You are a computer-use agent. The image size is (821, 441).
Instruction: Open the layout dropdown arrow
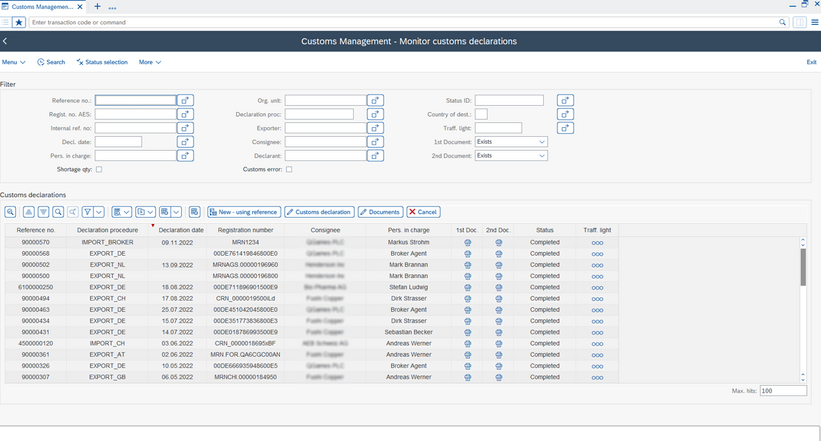click(x=176, y=212)
